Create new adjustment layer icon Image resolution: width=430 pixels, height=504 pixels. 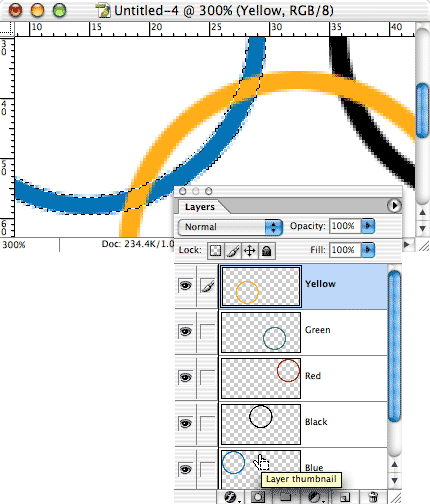pyautogui.click(x=315, y=497)
